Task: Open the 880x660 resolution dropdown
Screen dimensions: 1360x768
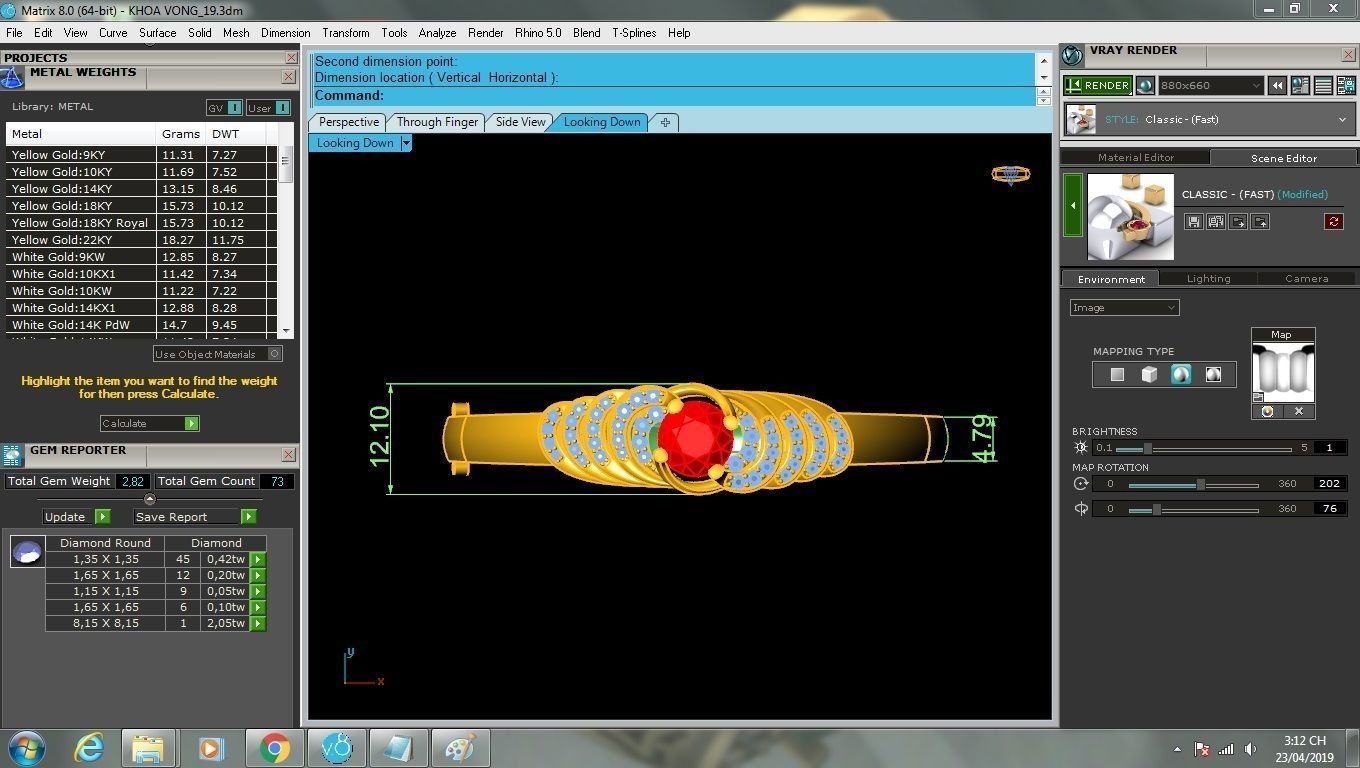Action: coord(1211,86)
